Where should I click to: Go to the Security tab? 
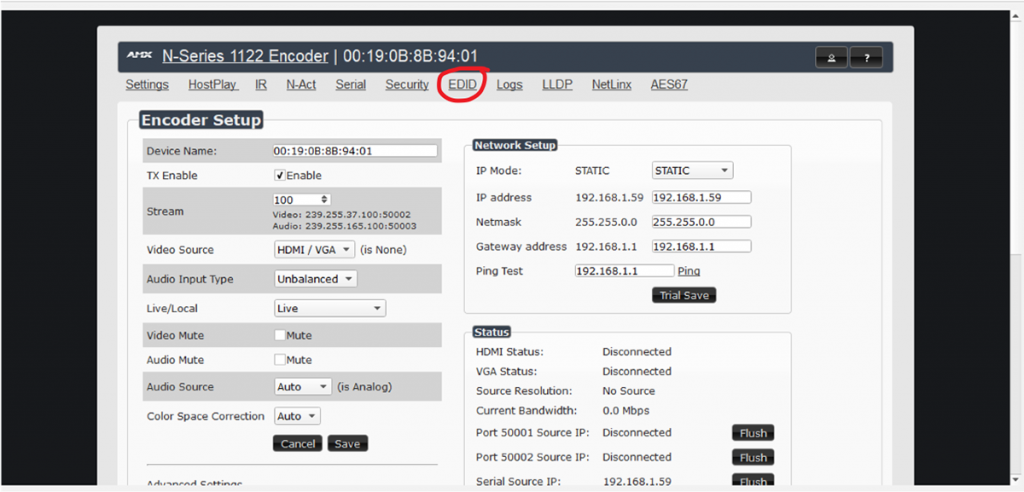tap(407, 84)
